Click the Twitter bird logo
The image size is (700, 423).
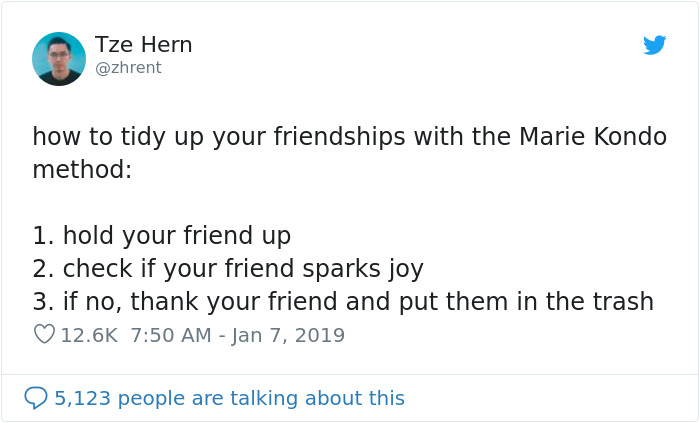(654, 45)
